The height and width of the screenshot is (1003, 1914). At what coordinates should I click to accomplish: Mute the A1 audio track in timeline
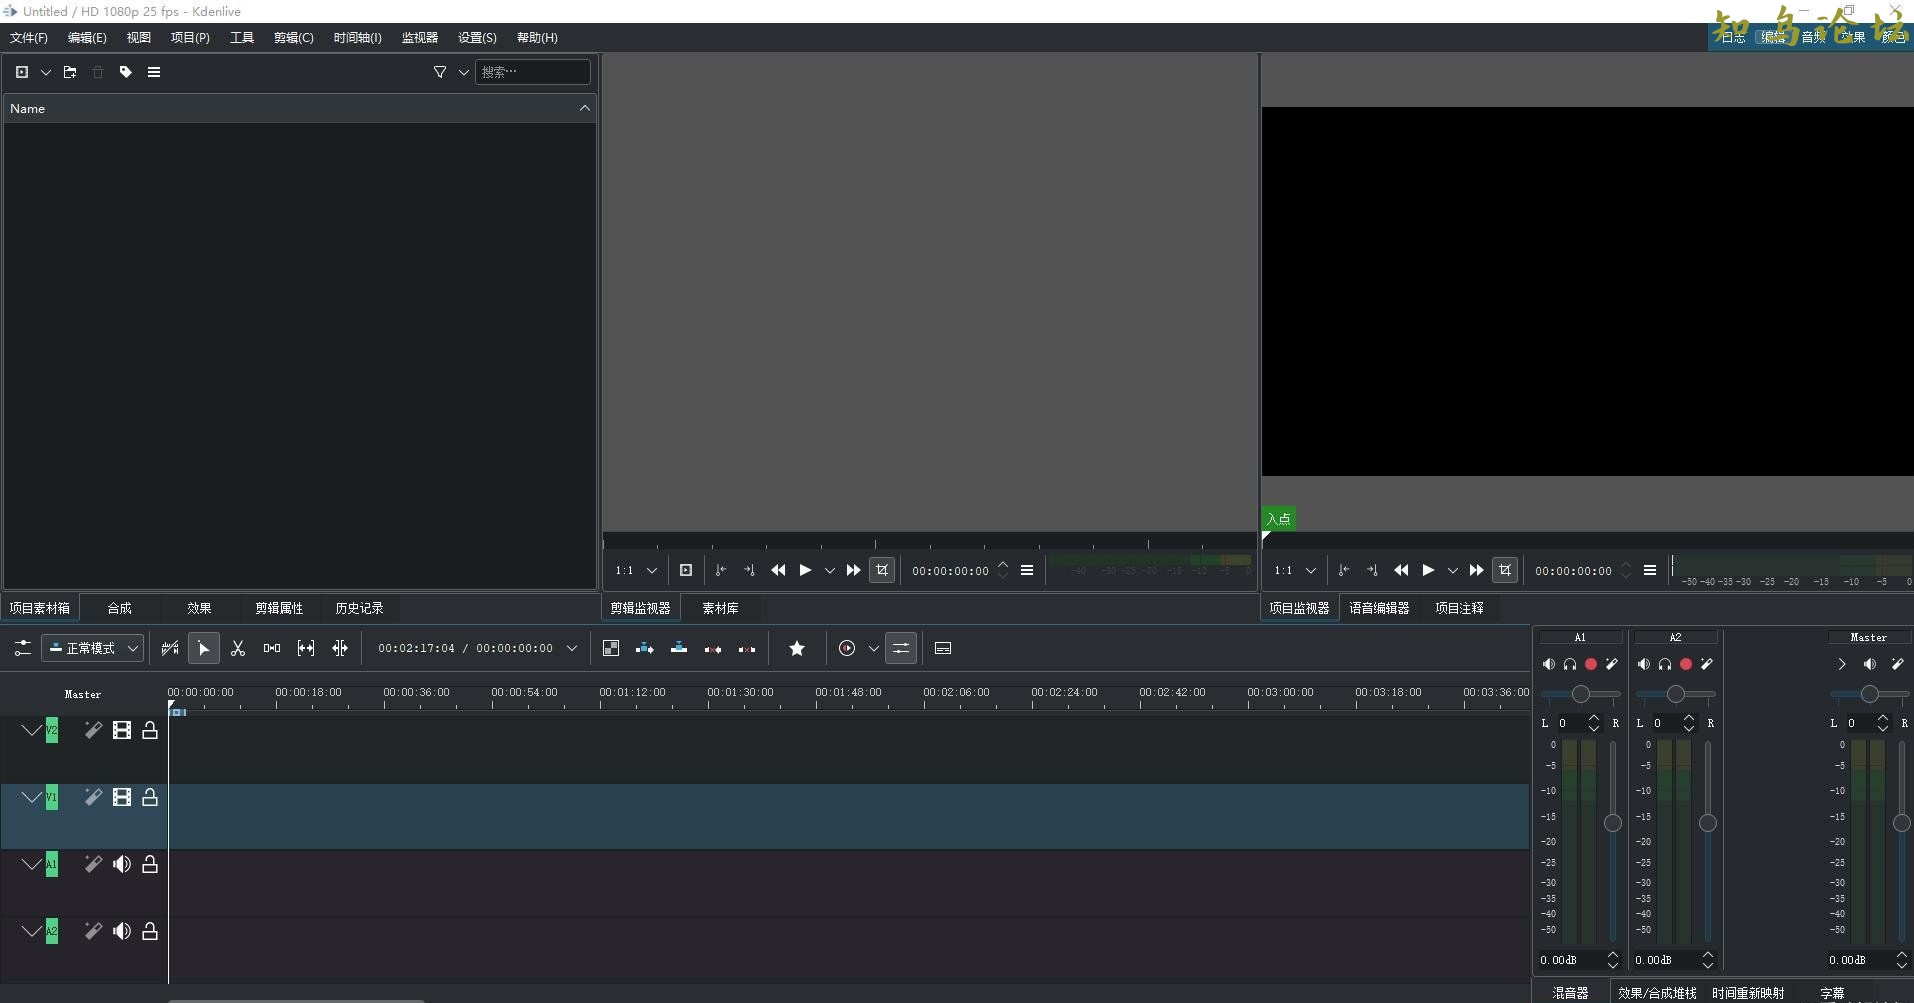coord(122,864)
